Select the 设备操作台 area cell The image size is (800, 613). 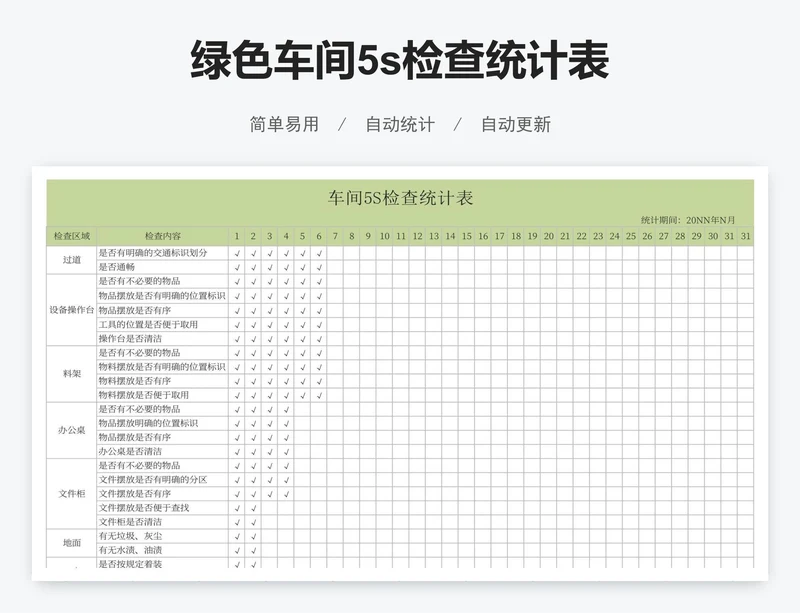pos(71,310)
